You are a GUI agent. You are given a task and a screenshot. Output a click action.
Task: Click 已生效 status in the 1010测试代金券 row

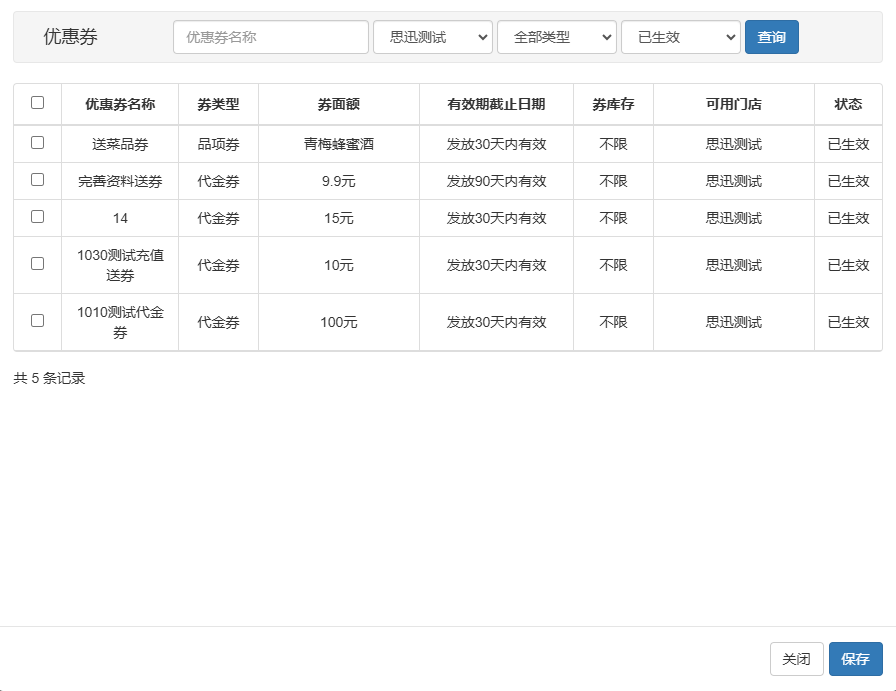coord(848,322)
